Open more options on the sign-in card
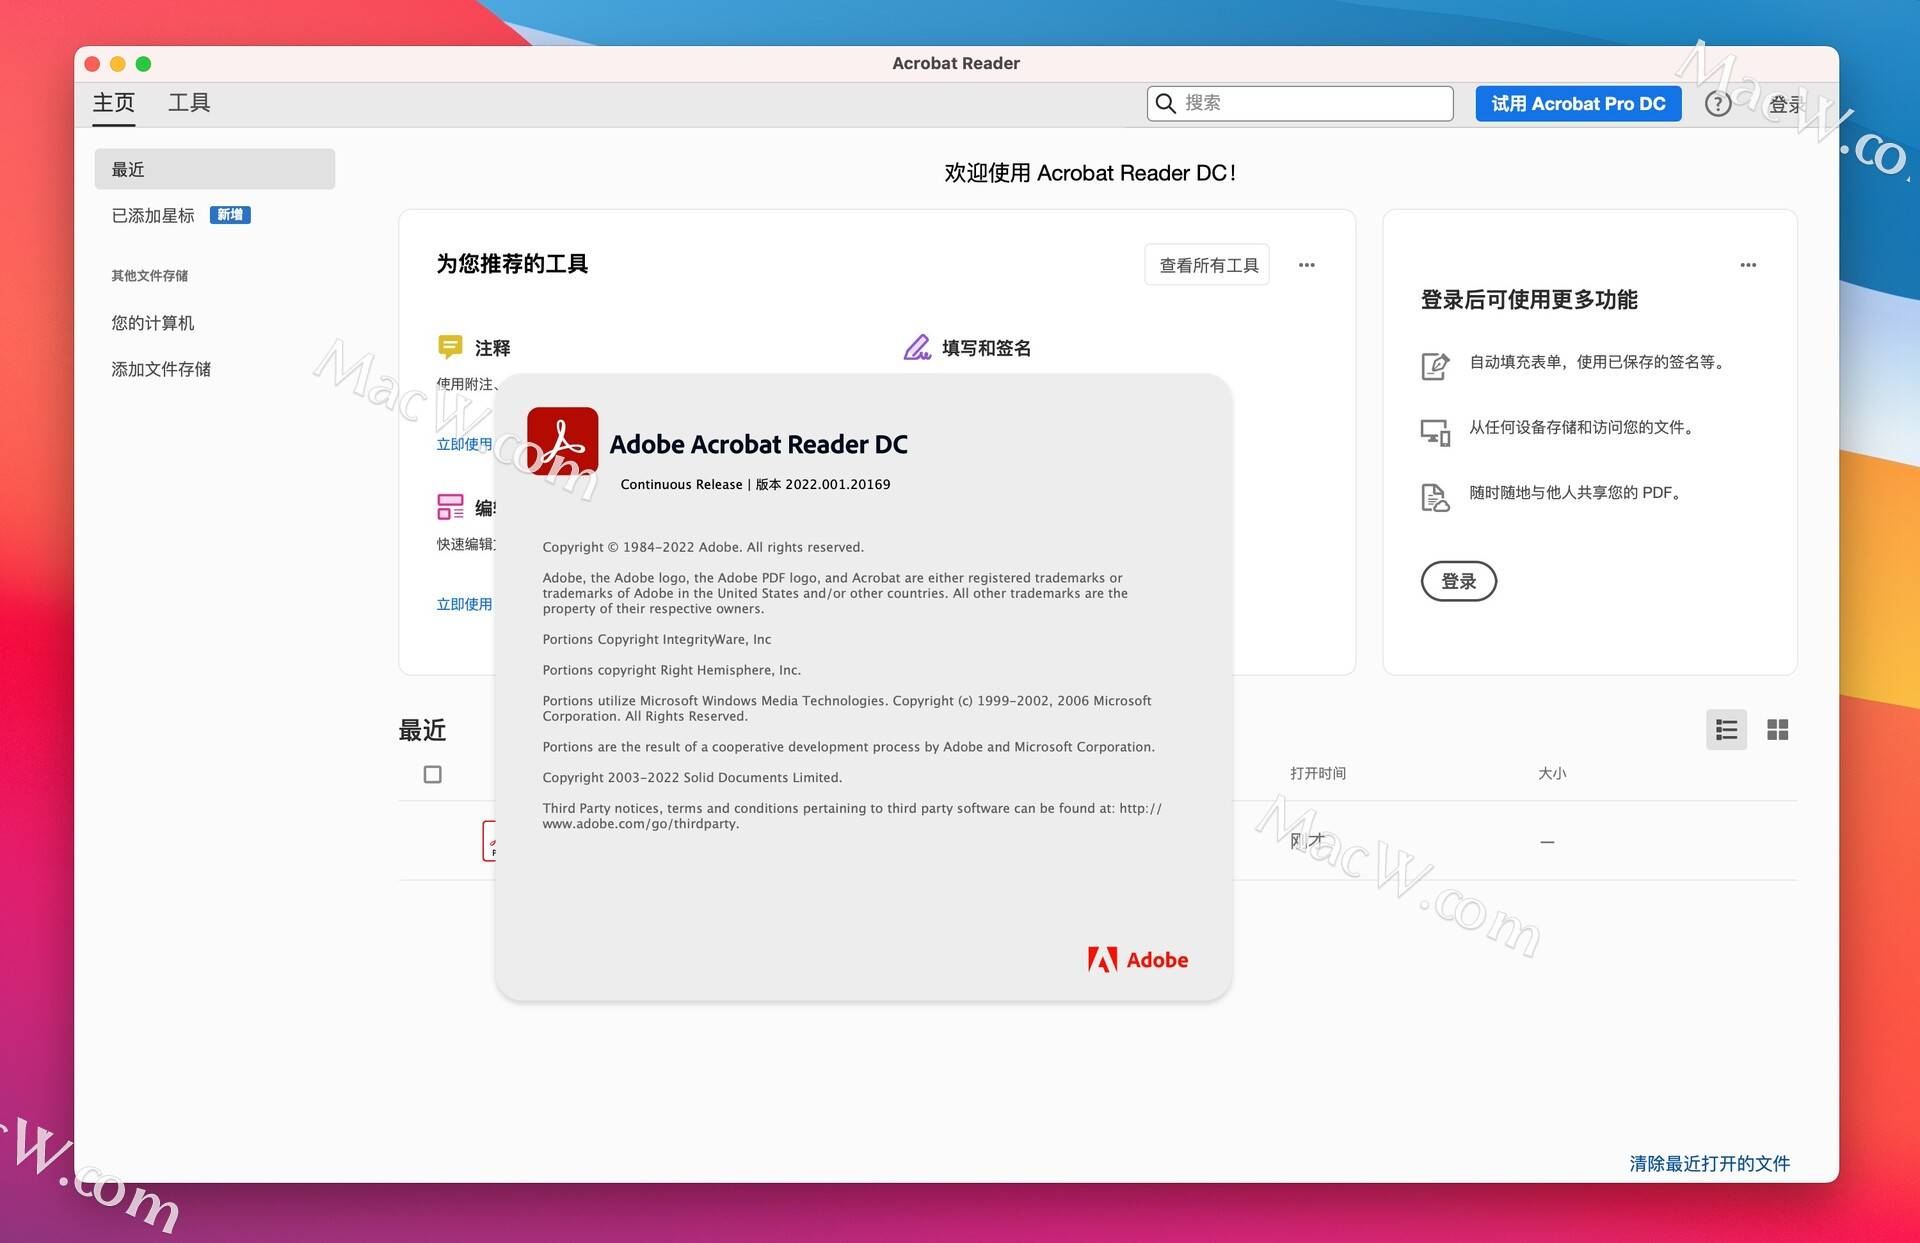Image resolution: width=1920 pixels, height=1243 pixels. tap(1748, 265)
